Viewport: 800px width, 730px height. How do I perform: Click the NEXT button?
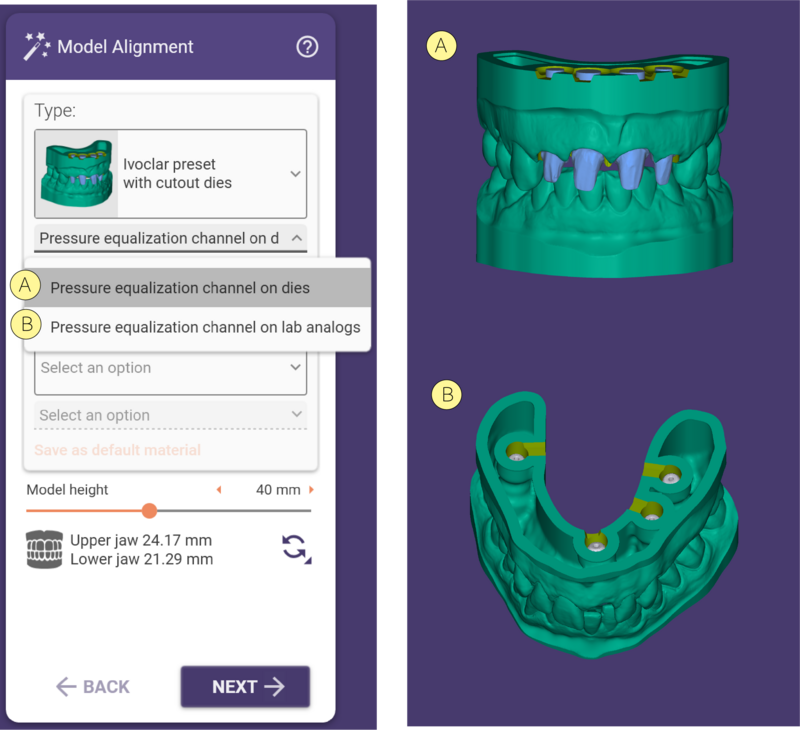pyautogui.click(x=245, y=687)
